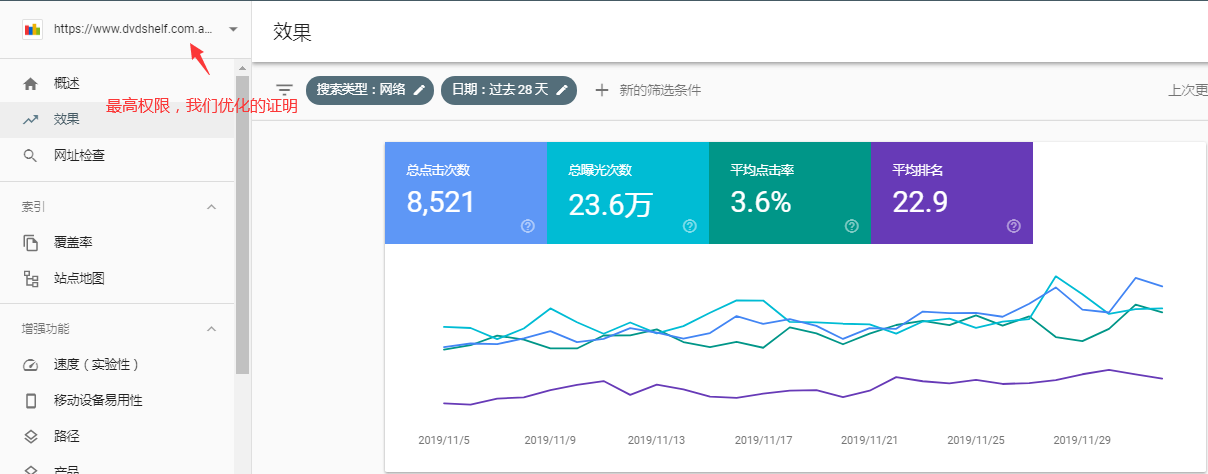Click the 效果 page title
1208x474 pixels.
(x=293, y=32)
